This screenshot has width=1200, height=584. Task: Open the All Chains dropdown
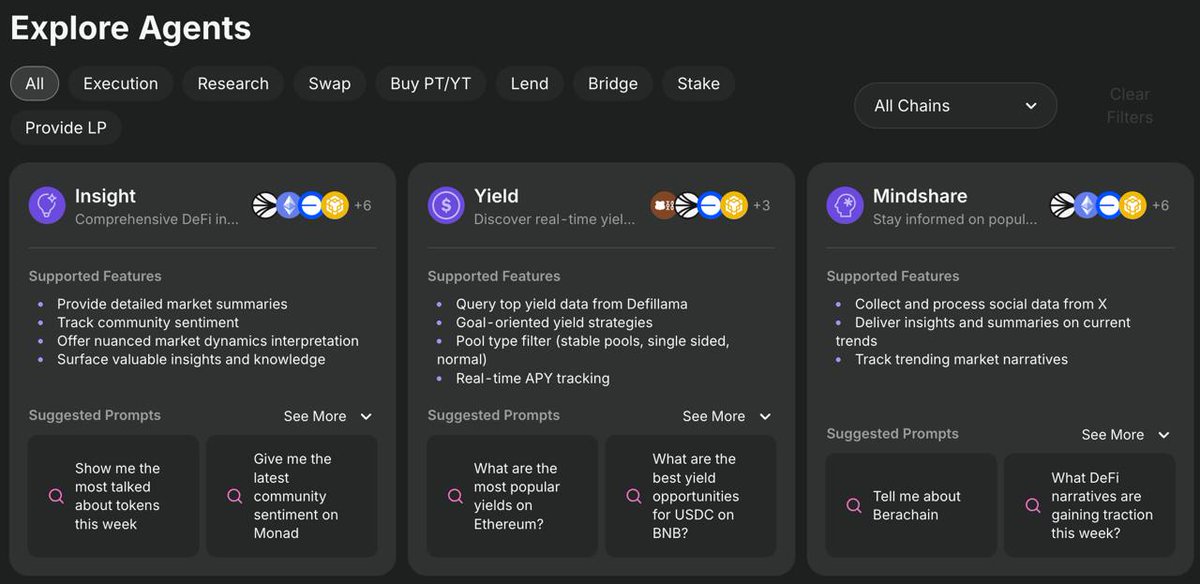(956, 105)
